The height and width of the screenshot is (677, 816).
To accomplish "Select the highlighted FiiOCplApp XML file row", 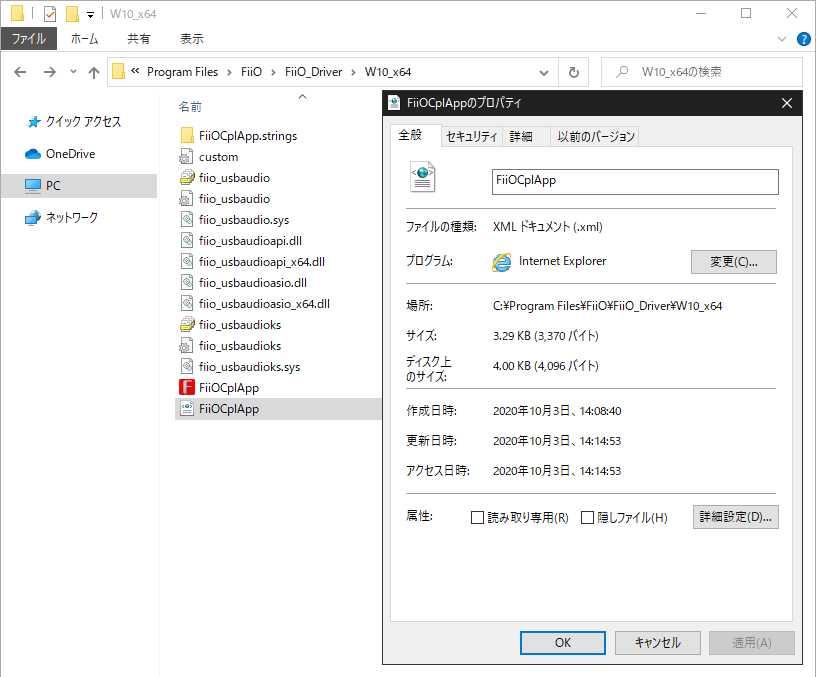I will point(278,409).
